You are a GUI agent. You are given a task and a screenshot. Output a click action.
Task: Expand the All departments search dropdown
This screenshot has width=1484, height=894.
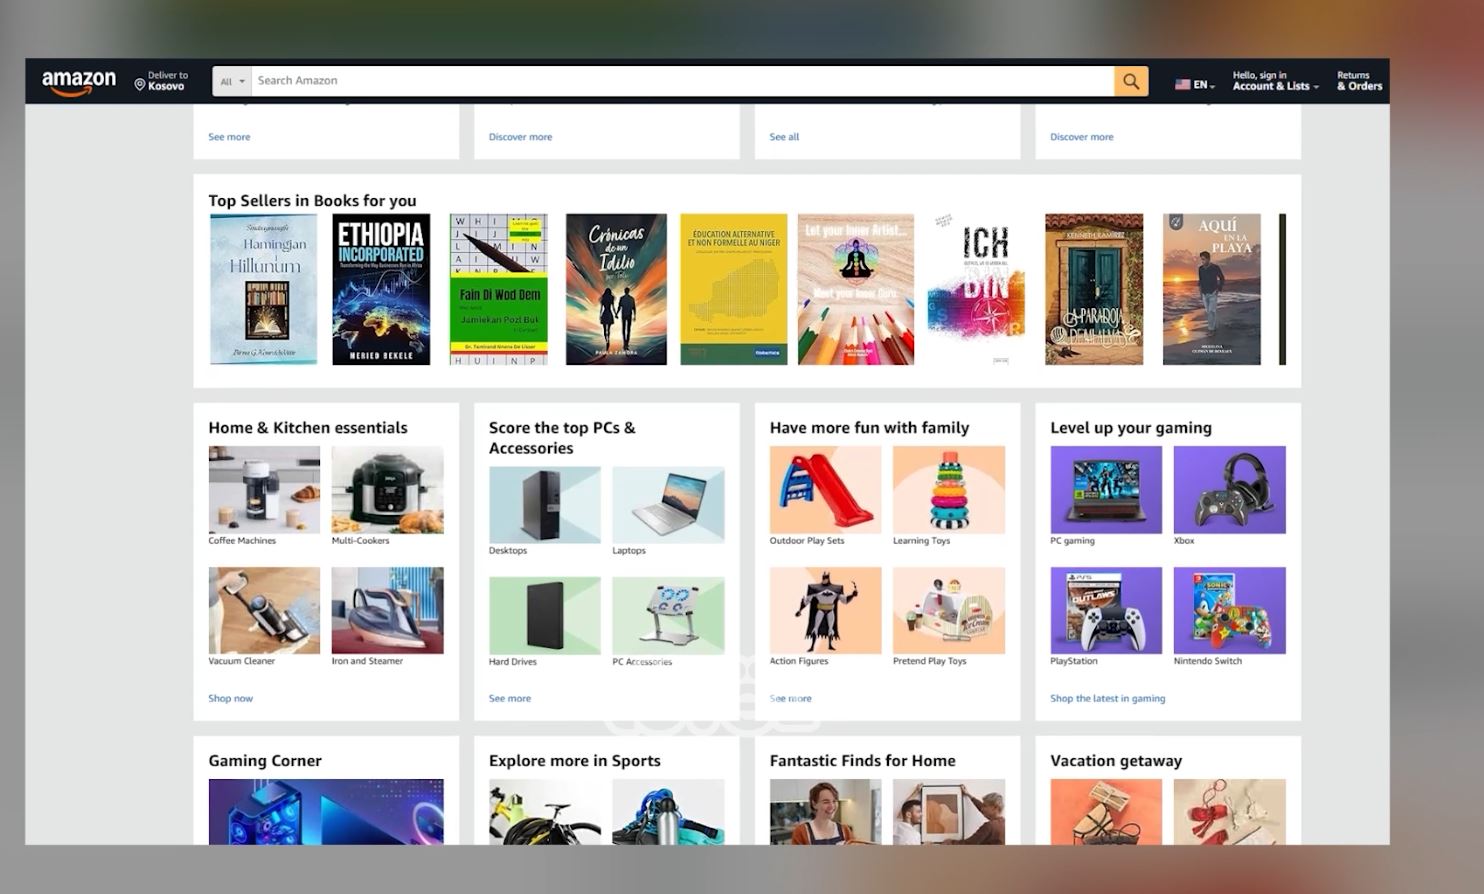click(x=232, y=82)
